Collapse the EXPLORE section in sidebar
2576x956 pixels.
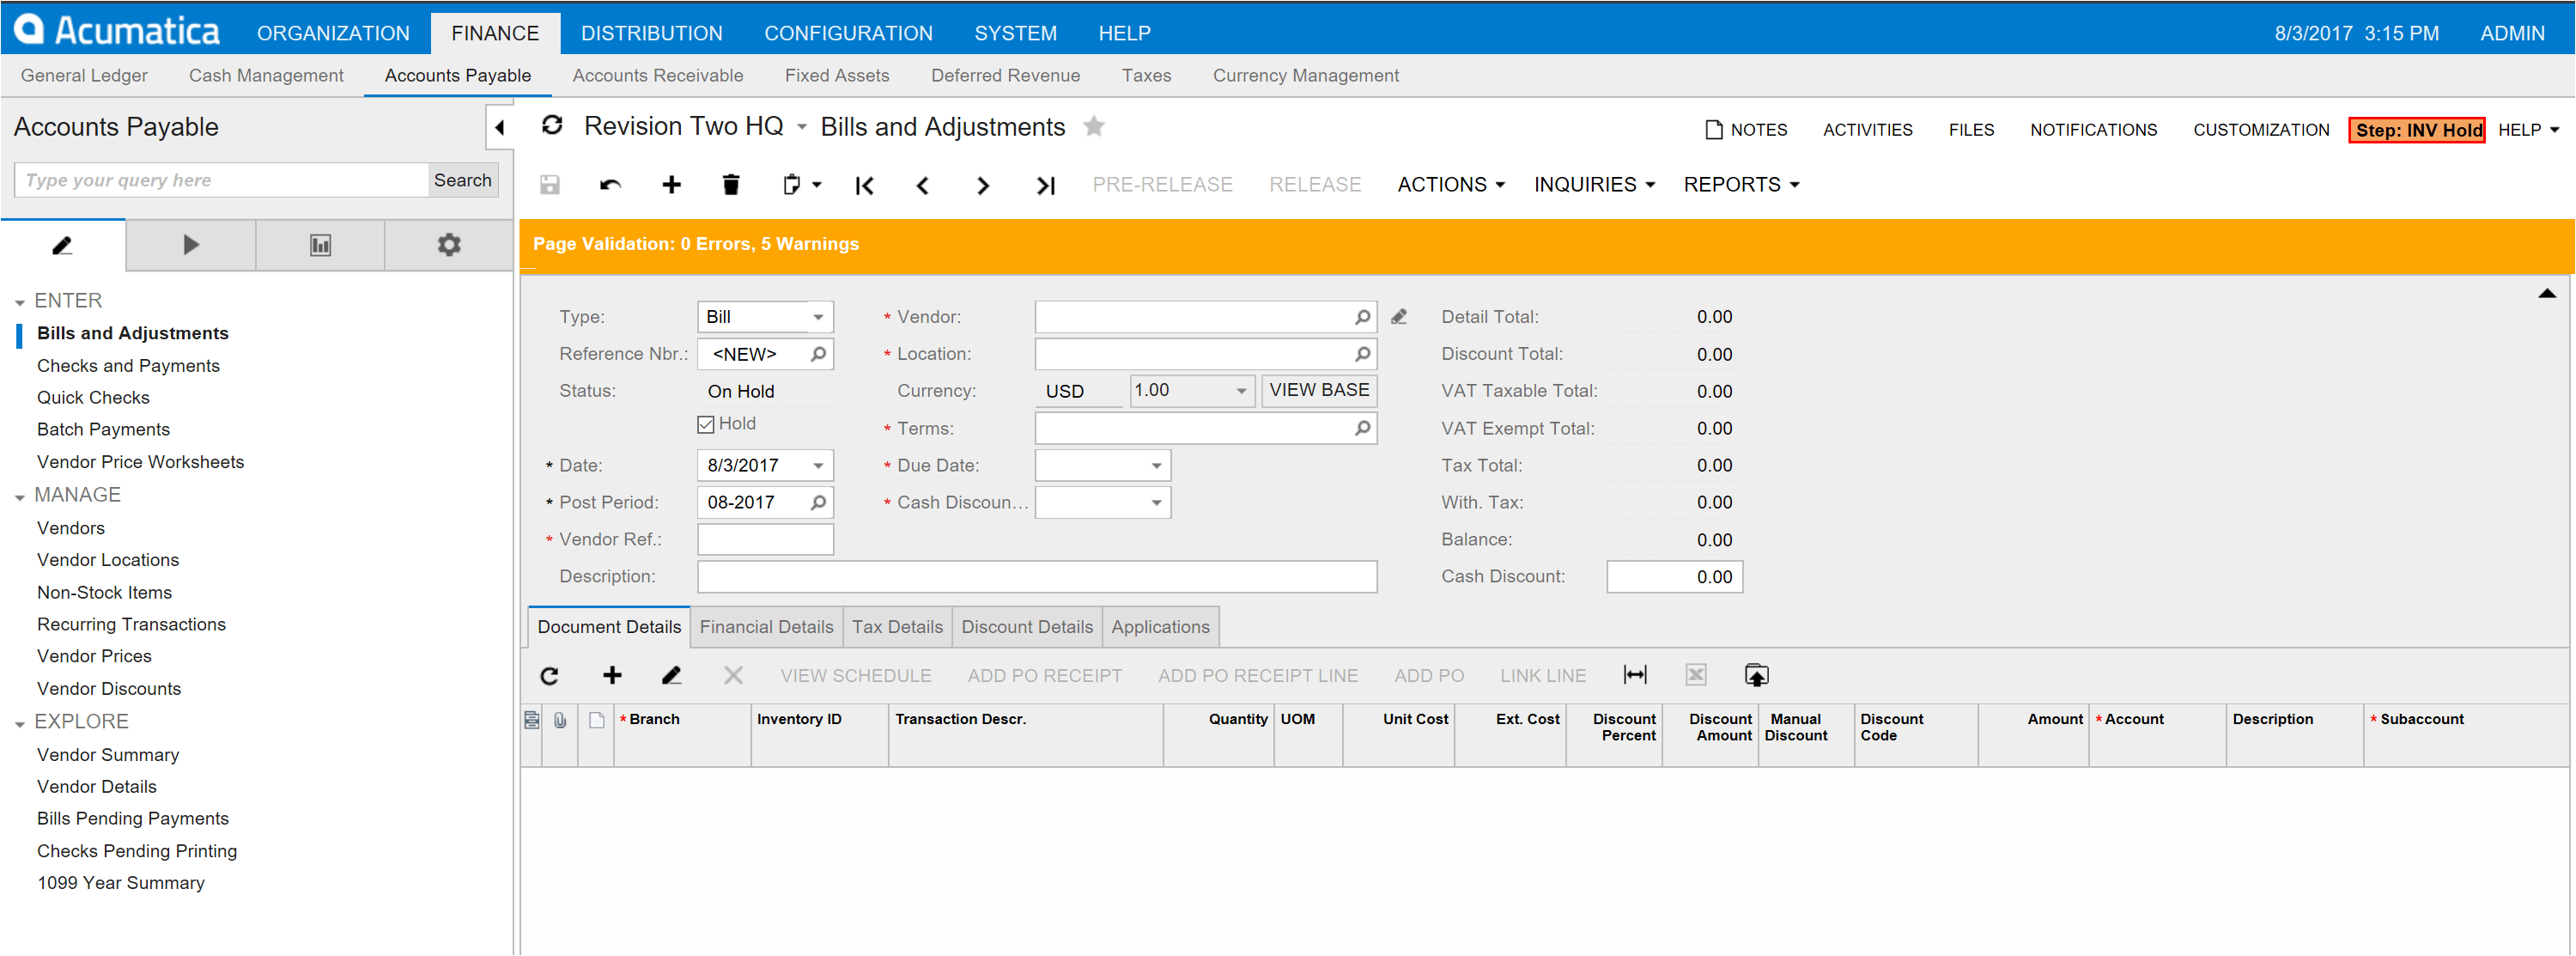[x=20, y=724]
